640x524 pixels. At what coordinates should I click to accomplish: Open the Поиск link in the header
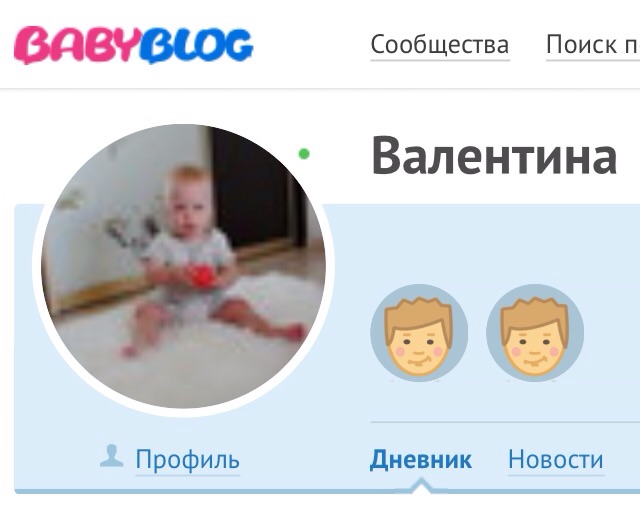point(593,45)
